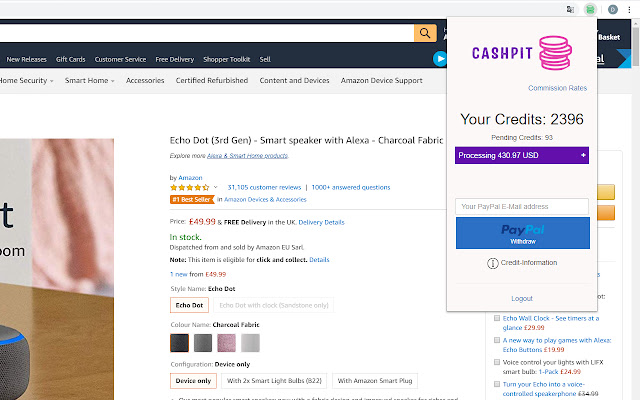Click the blue play button icon

[x=440, y=59]
